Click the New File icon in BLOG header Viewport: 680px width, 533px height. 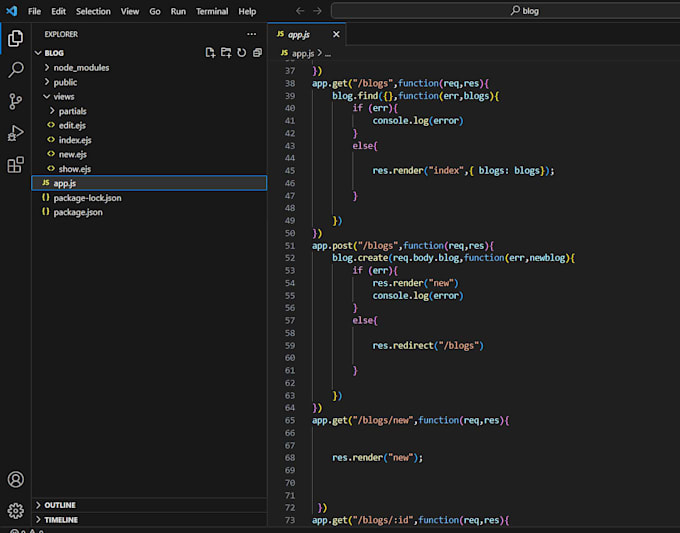(x=210, y=53)
